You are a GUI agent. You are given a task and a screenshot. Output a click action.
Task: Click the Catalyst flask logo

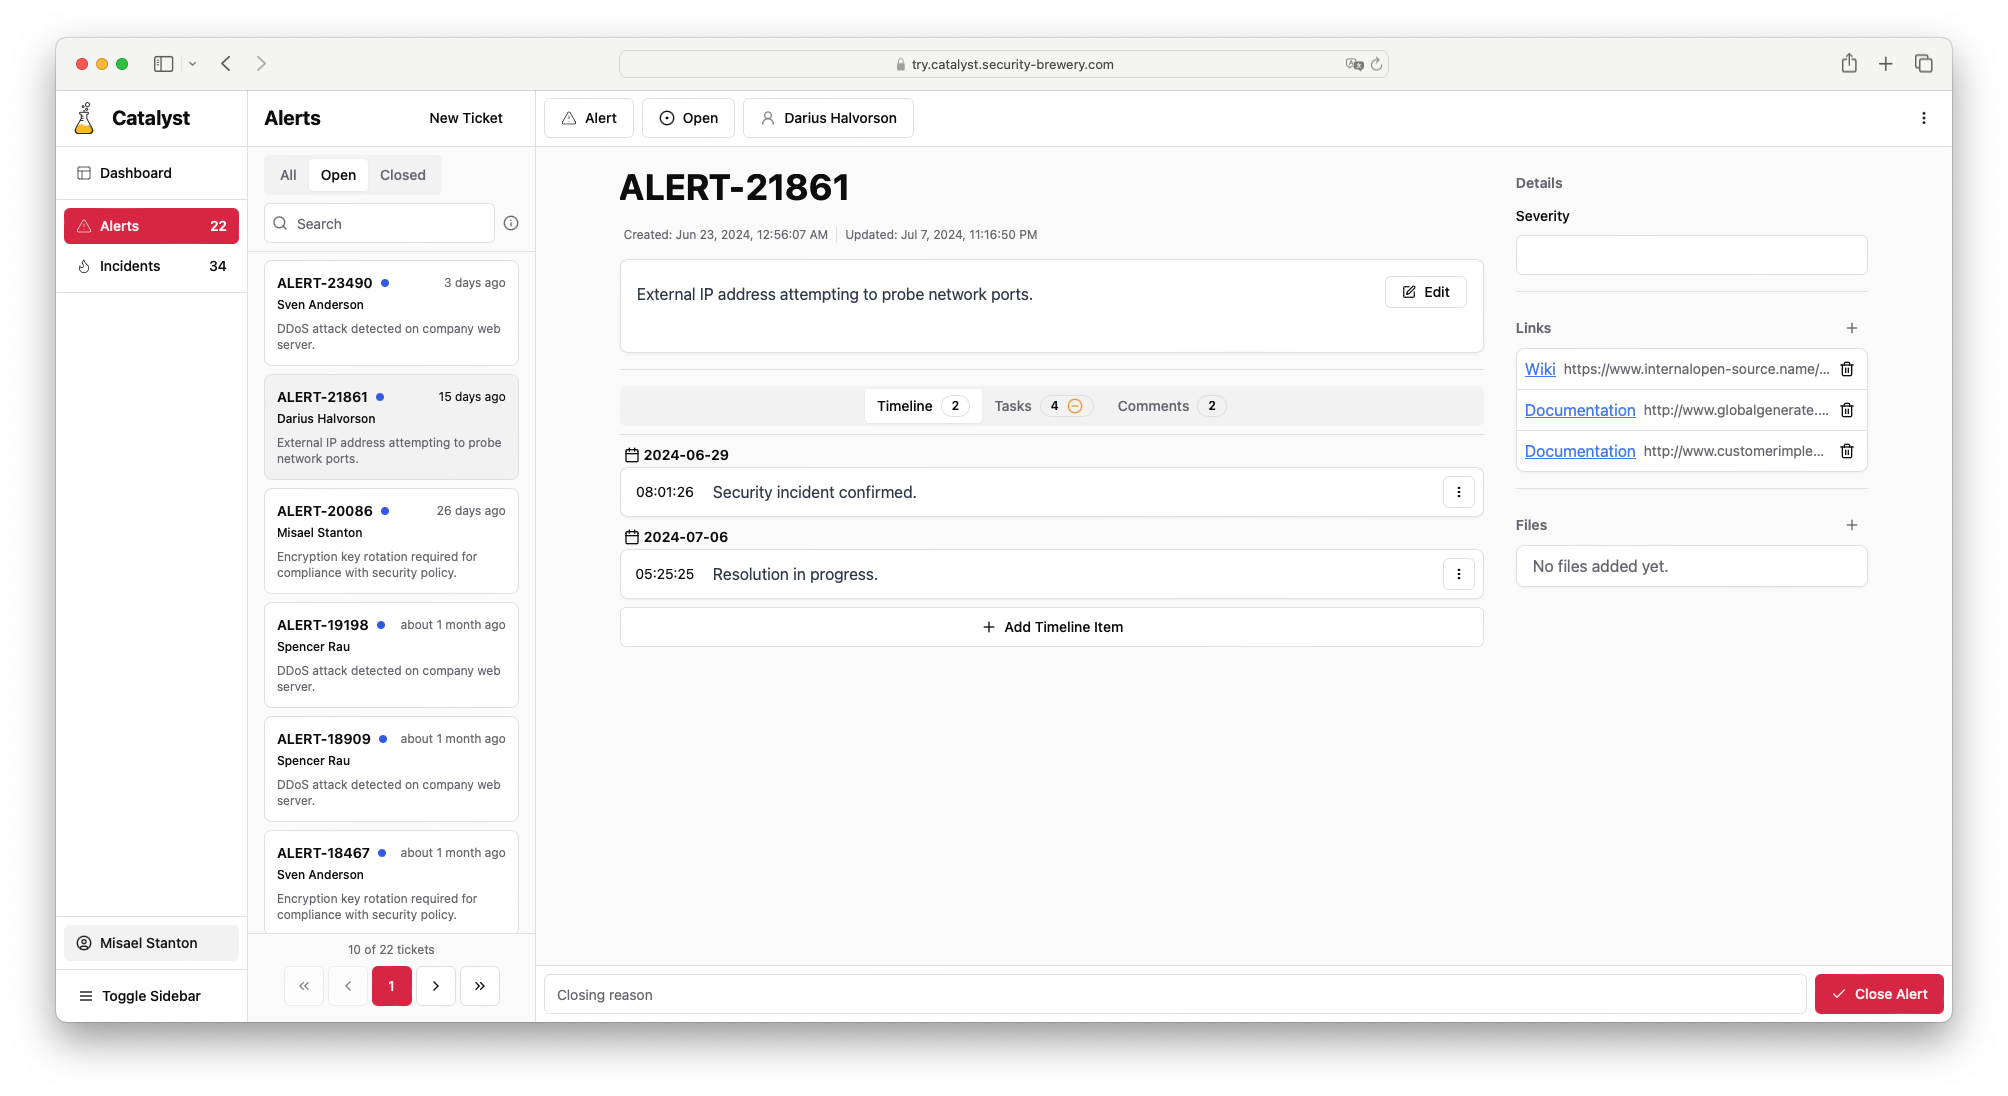tap(85, 118)
